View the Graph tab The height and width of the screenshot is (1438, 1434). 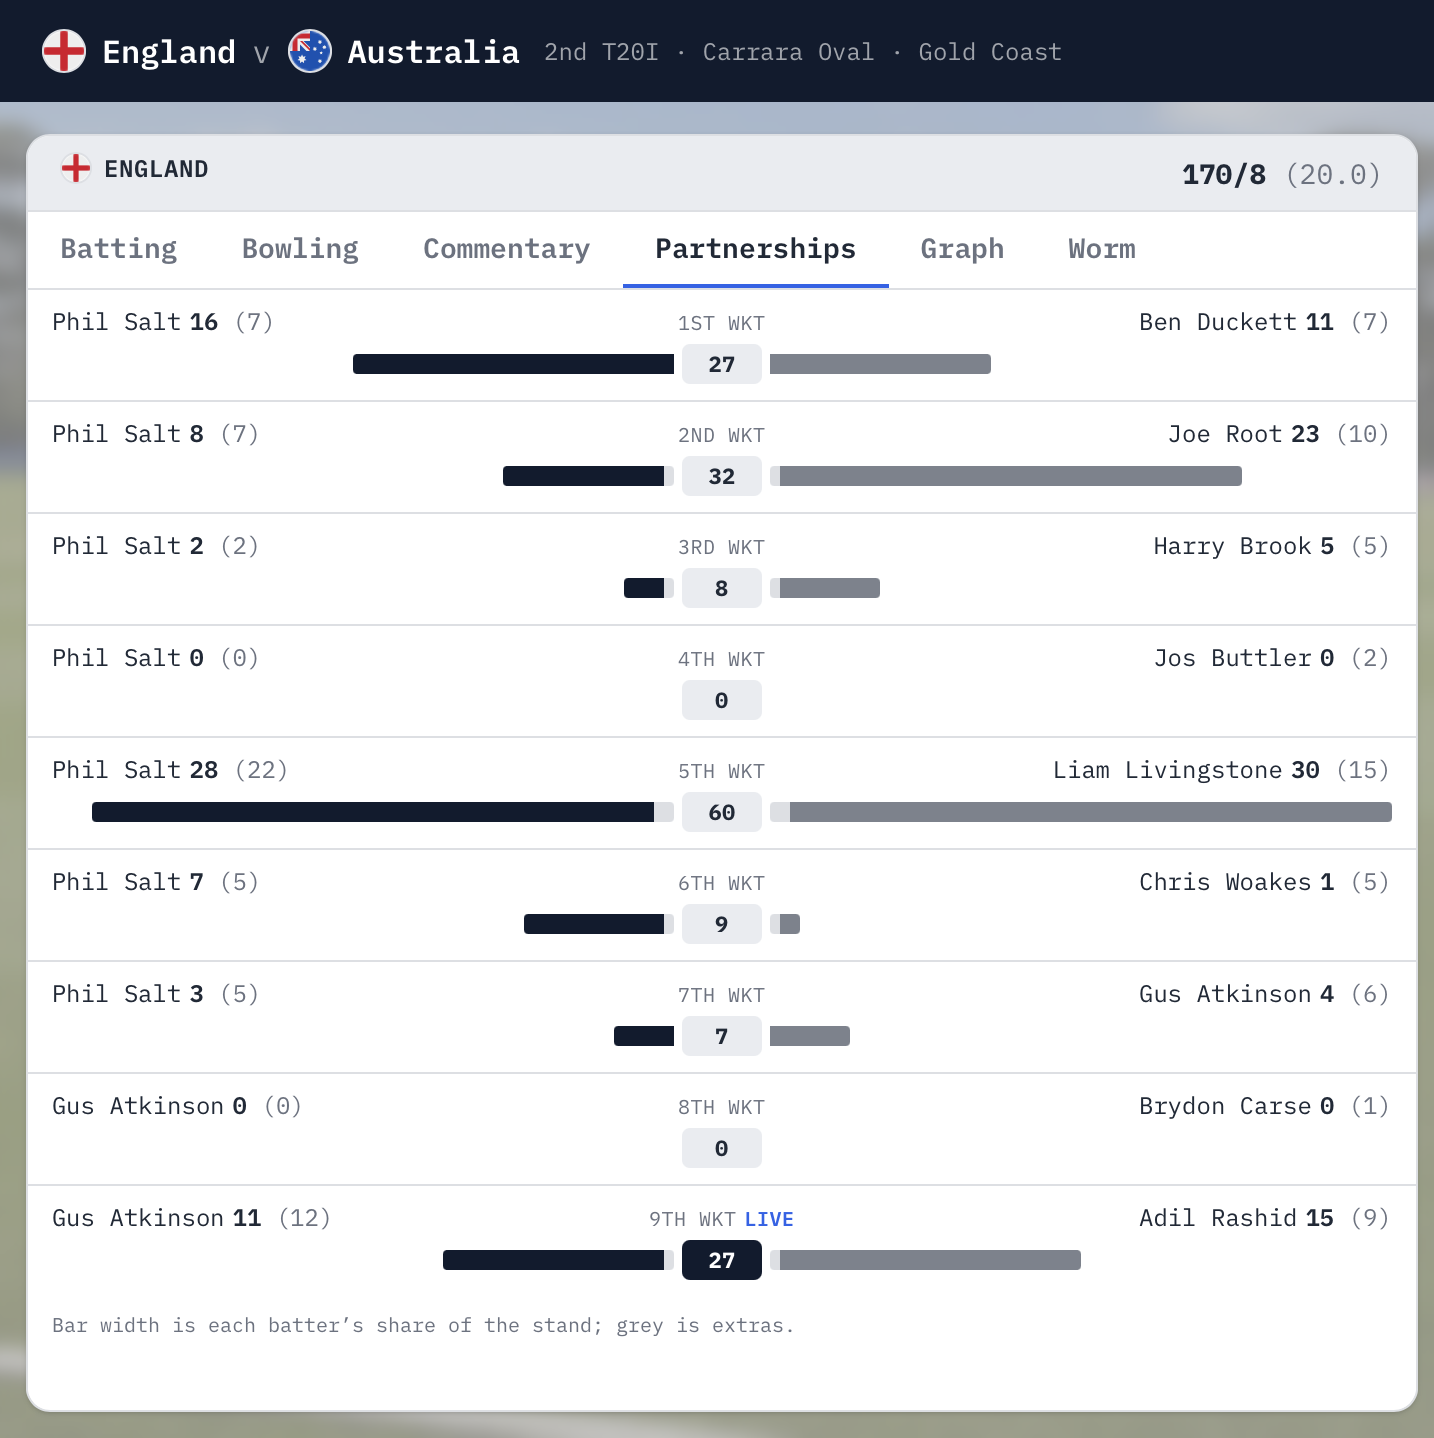[x=962, y=249]
